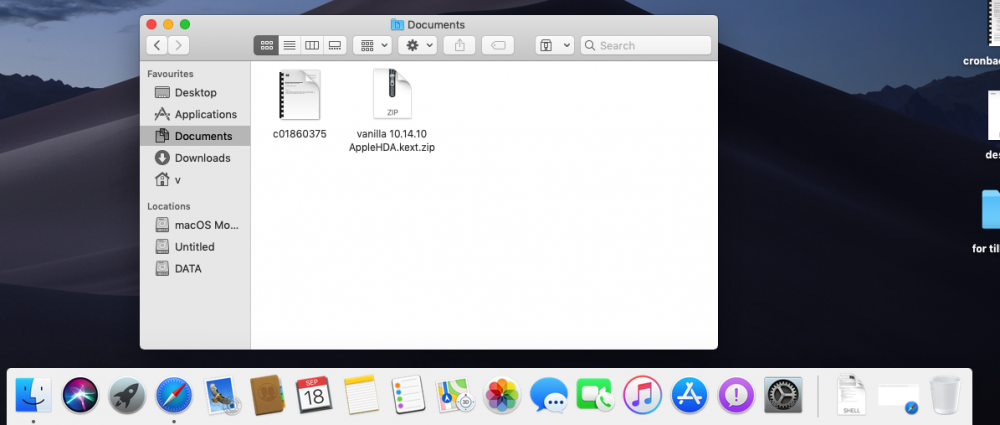Click the Search field in Finder
Image resolution: width=1000 pixels, height=425 pixels.
tap(645, 45)
